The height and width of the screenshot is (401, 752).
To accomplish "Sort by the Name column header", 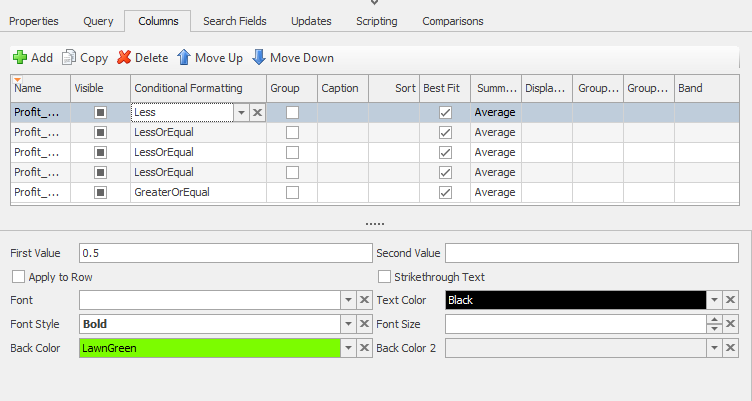I will pyautogui.click(x=40, y=88).
